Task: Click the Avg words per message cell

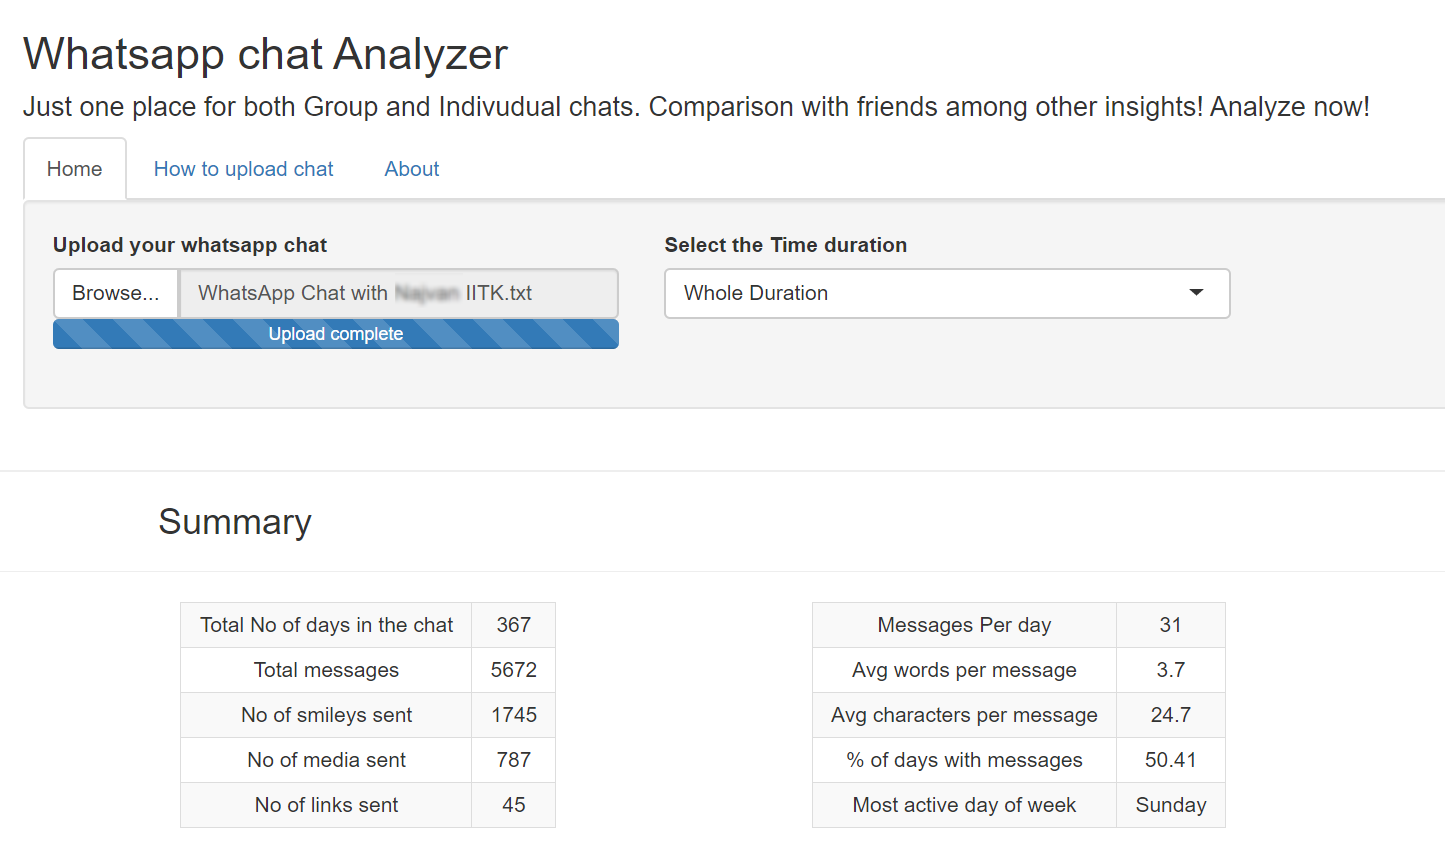Action: tap(964, 670)
